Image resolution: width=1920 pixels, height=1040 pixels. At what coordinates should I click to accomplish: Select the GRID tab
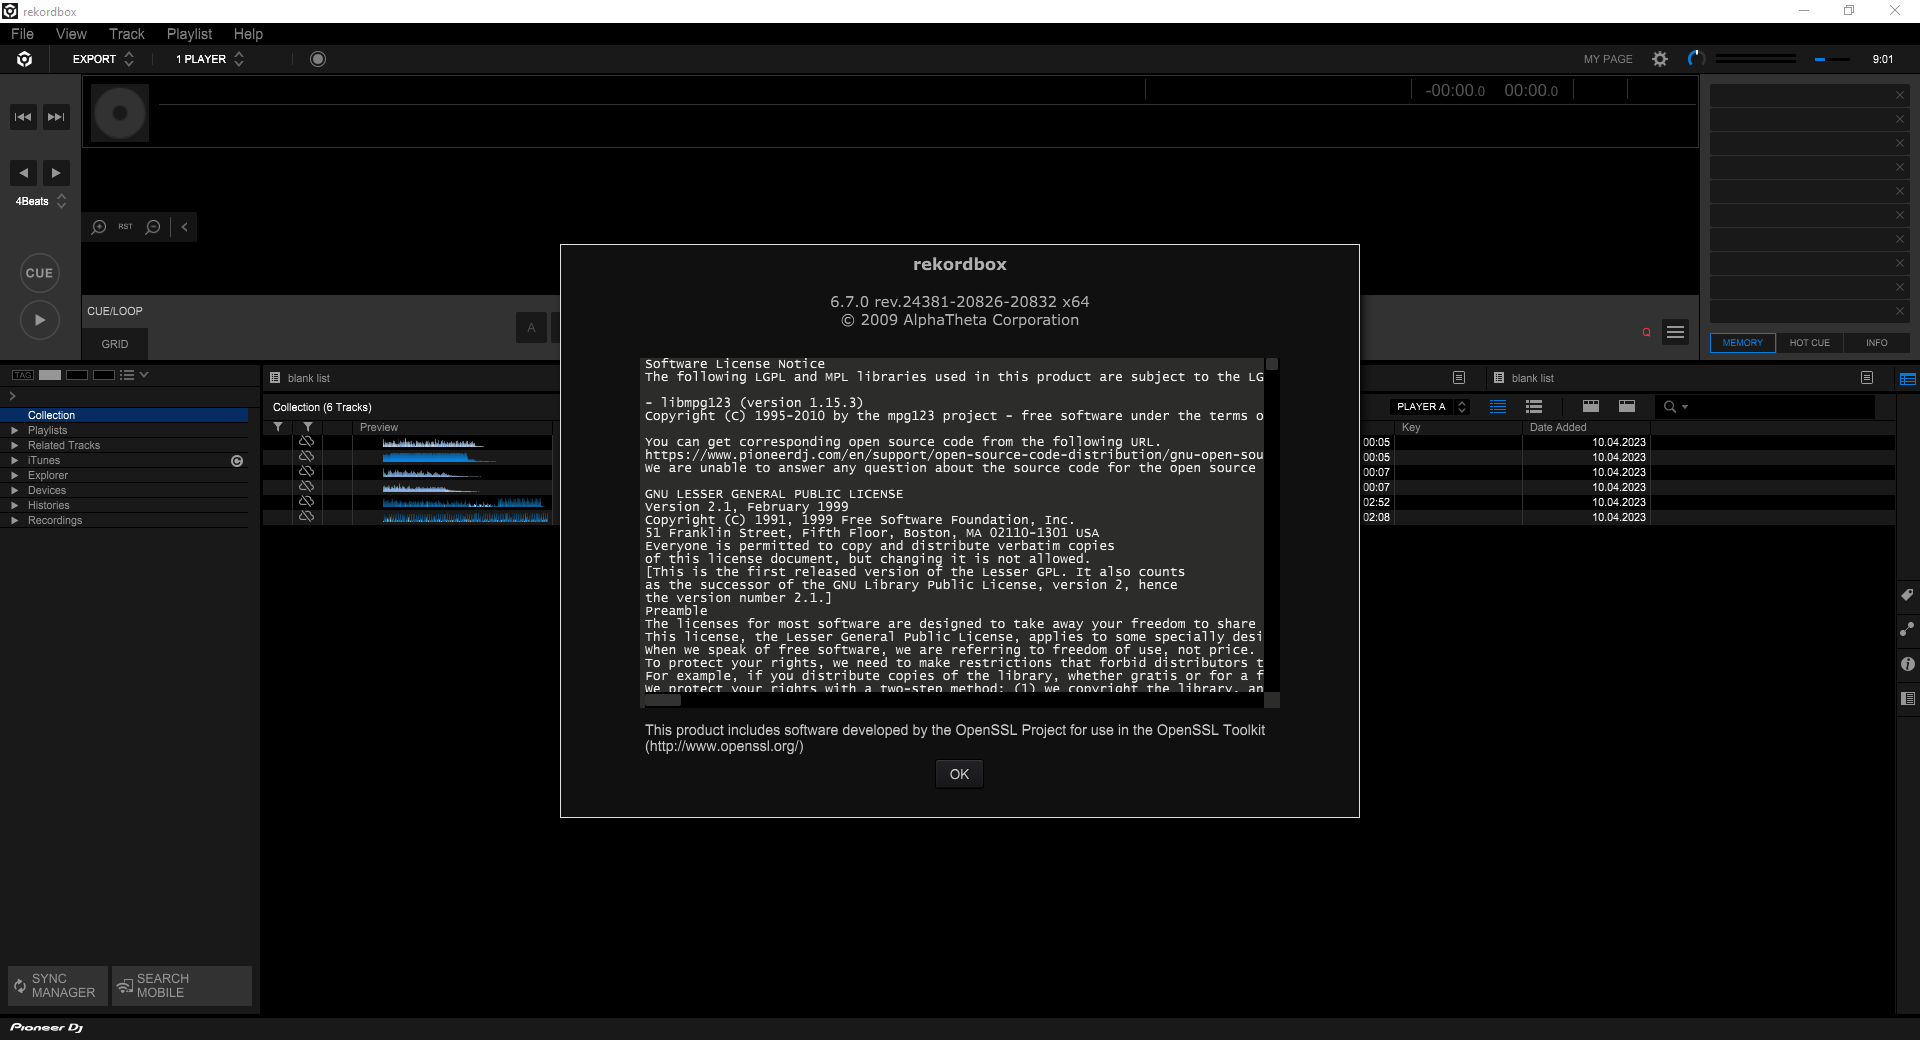(x=115, y=344)
